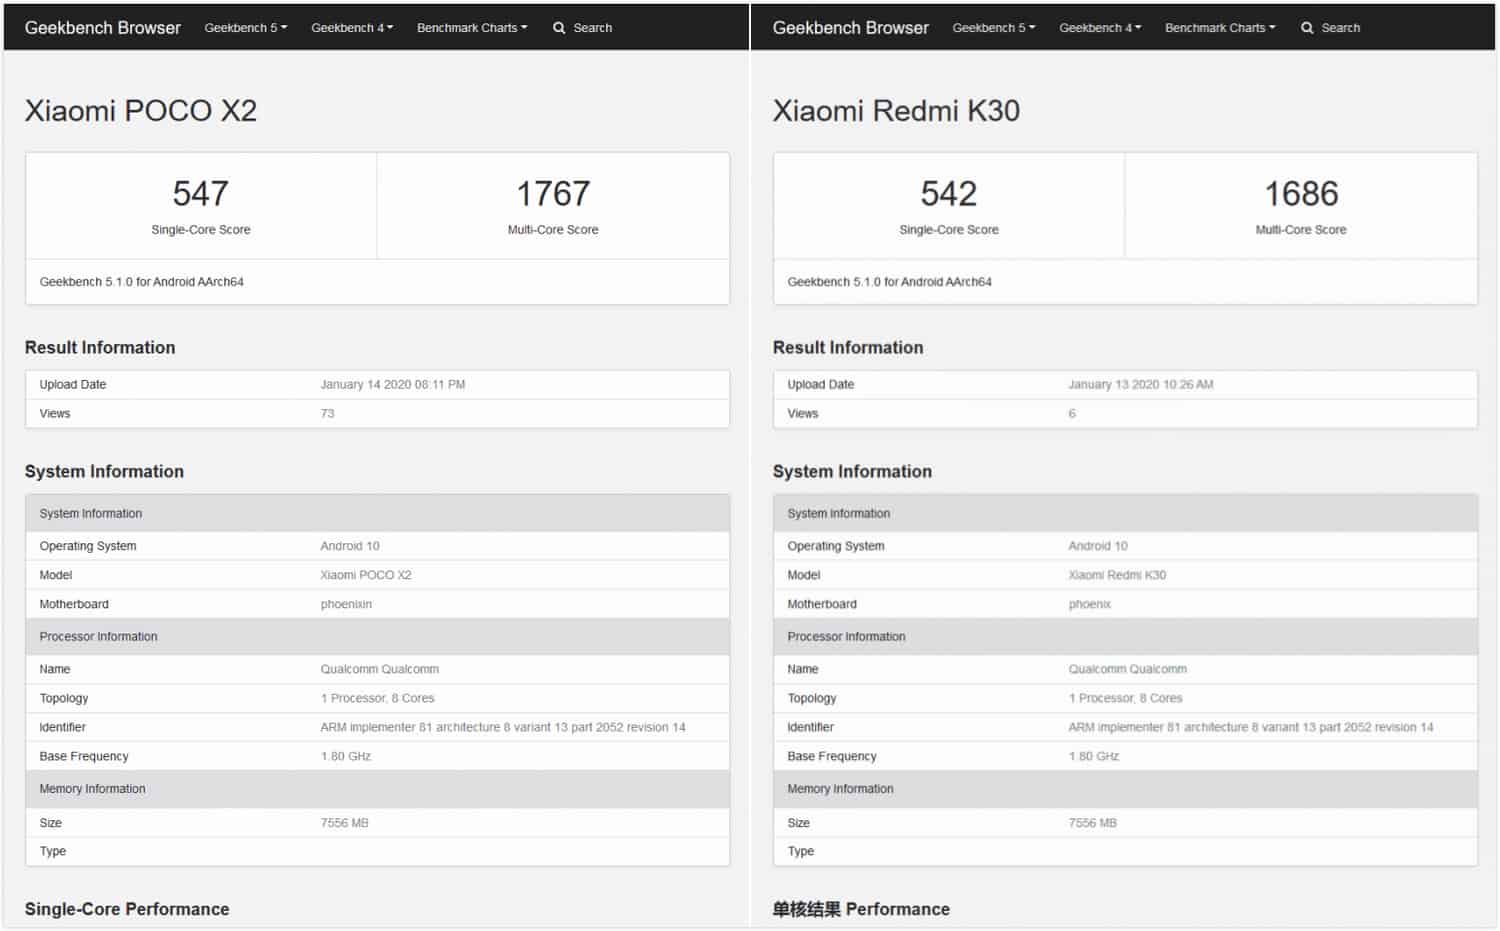The width and height of the screenshot is (1500, 931).
Task: Open Geekbench 4 dropdown in left navbar
Action: (352, 28)
